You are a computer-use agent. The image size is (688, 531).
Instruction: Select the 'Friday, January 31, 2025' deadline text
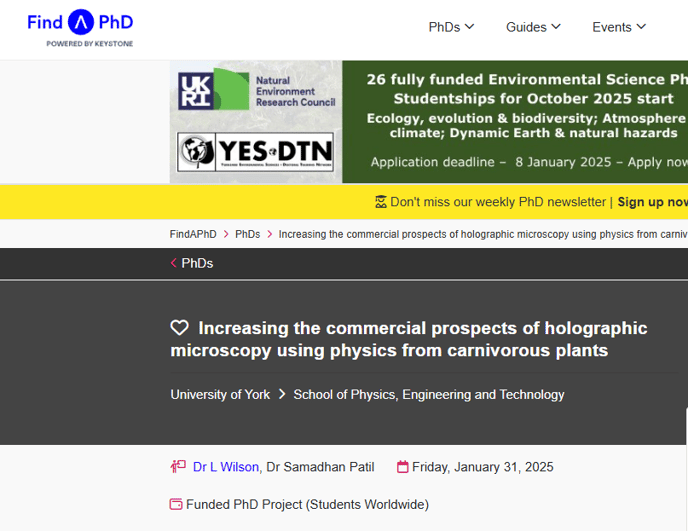tap(483, 467)
